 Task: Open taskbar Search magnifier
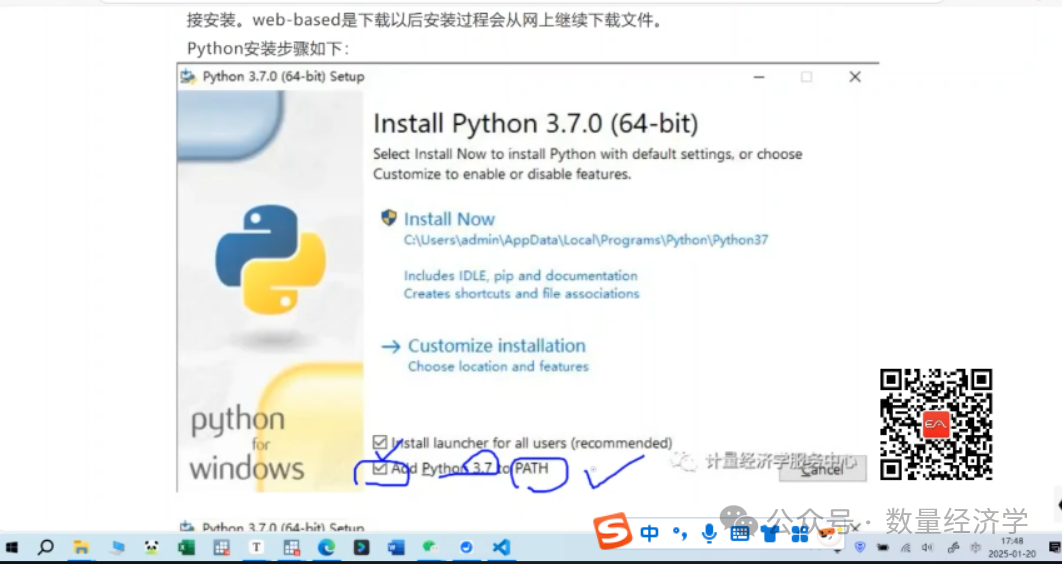46,546
